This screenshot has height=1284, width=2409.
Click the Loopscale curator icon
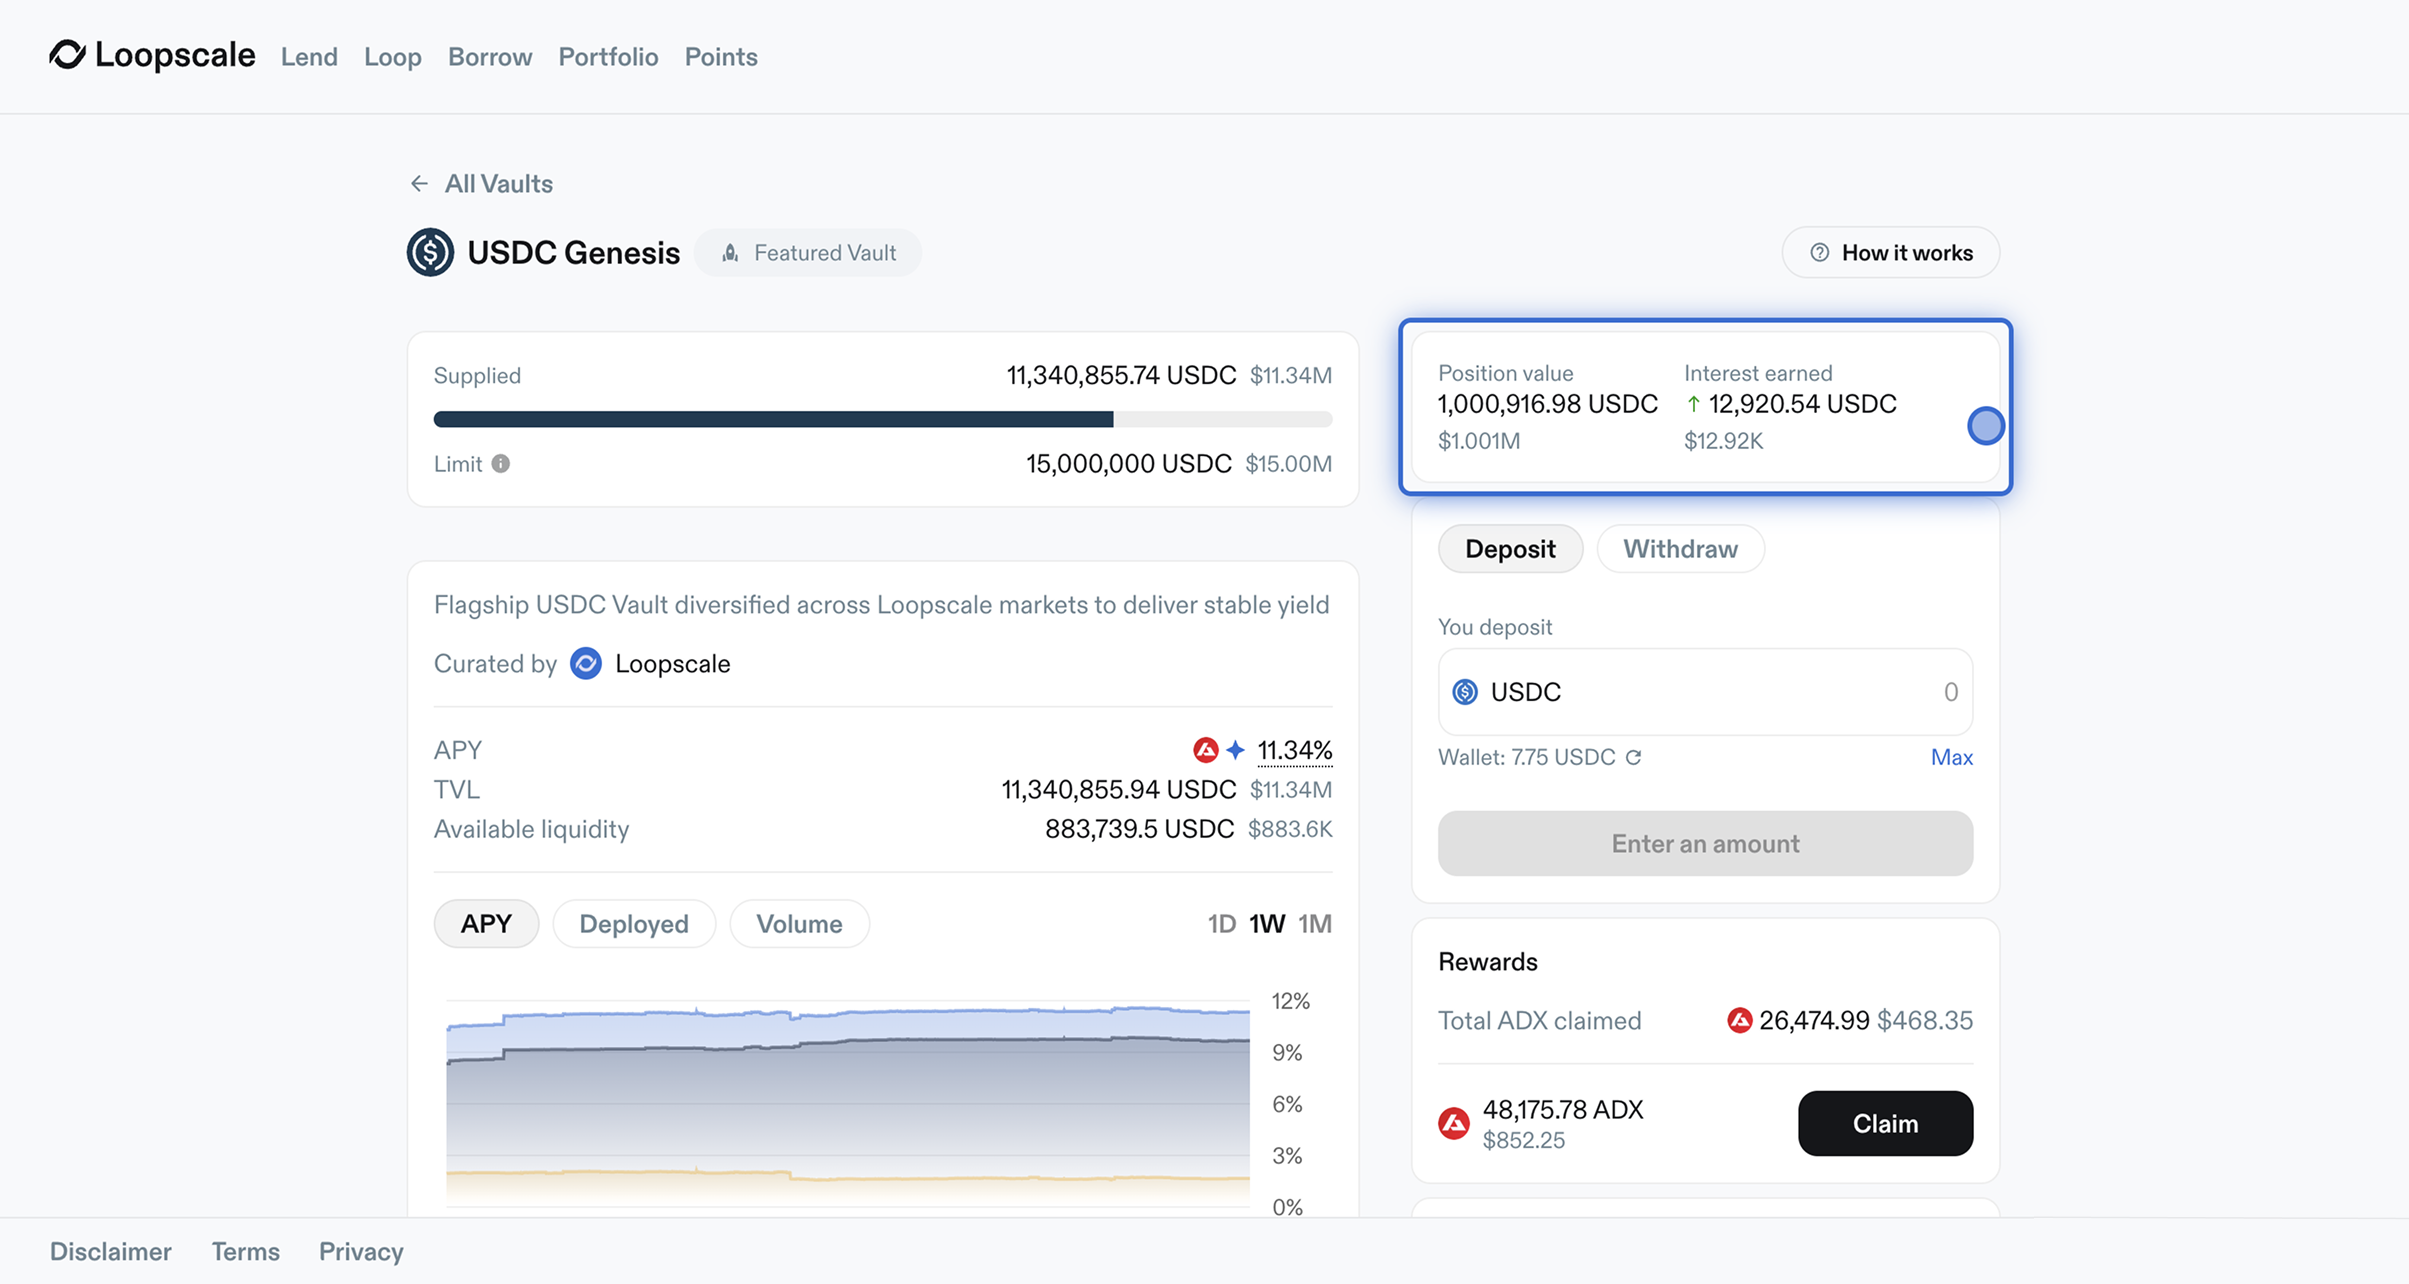[x=586, y=663]
